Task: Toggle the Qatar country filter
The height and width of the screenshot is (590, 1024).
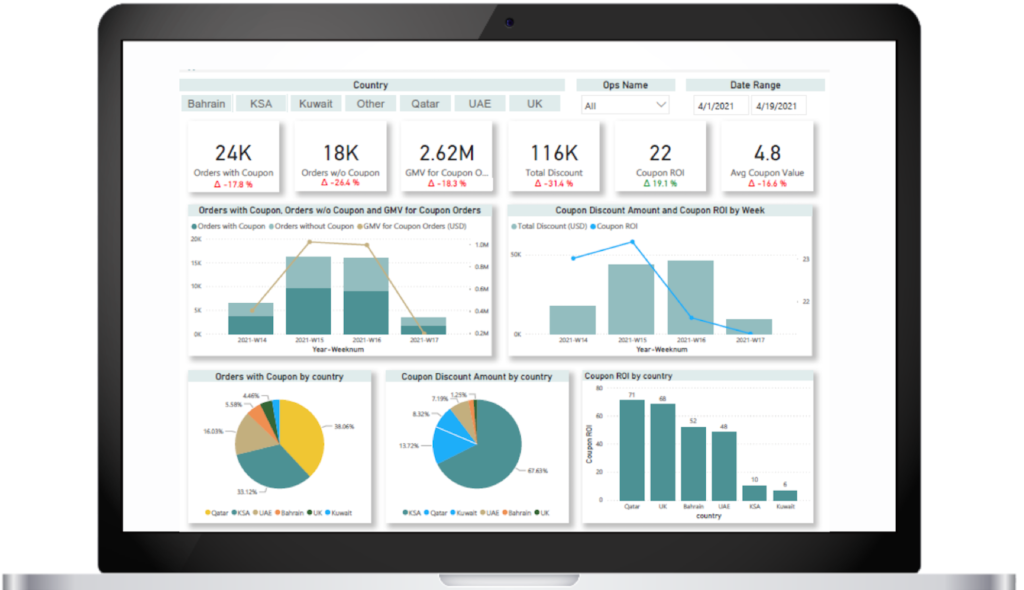Action: (425, 104)
